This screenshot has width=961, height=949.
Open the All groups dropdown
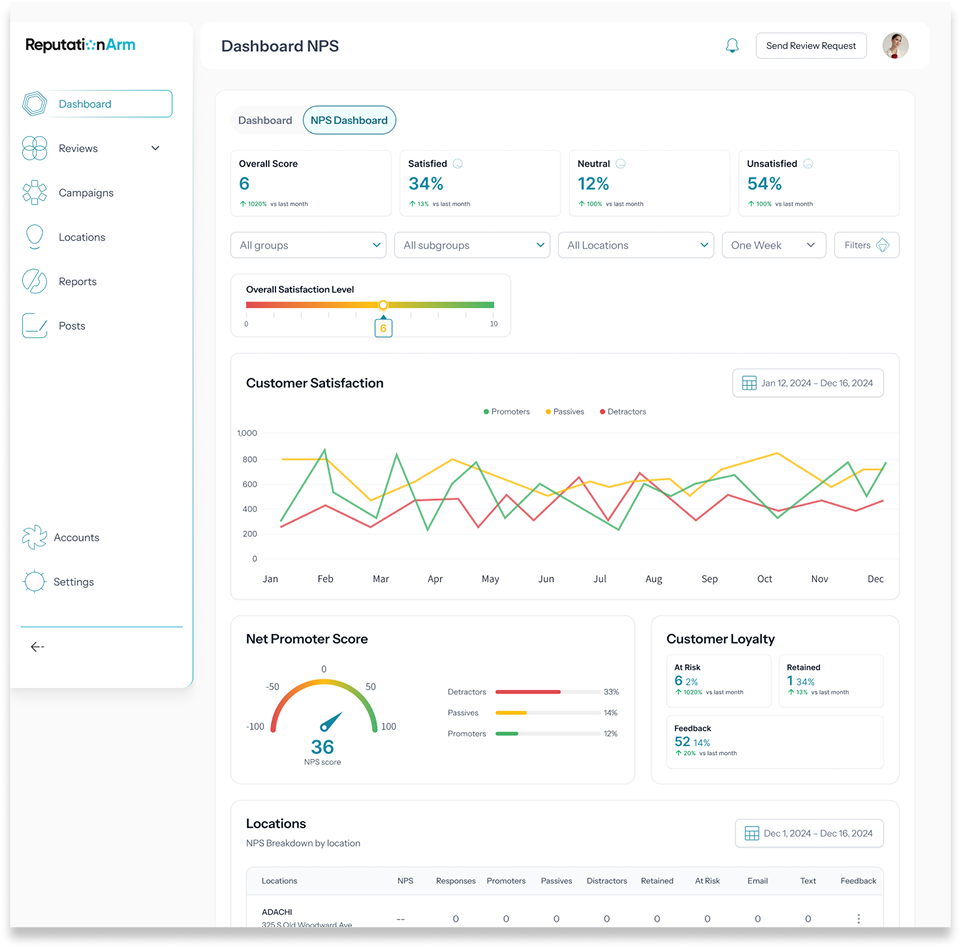click(x=308, y=245)
